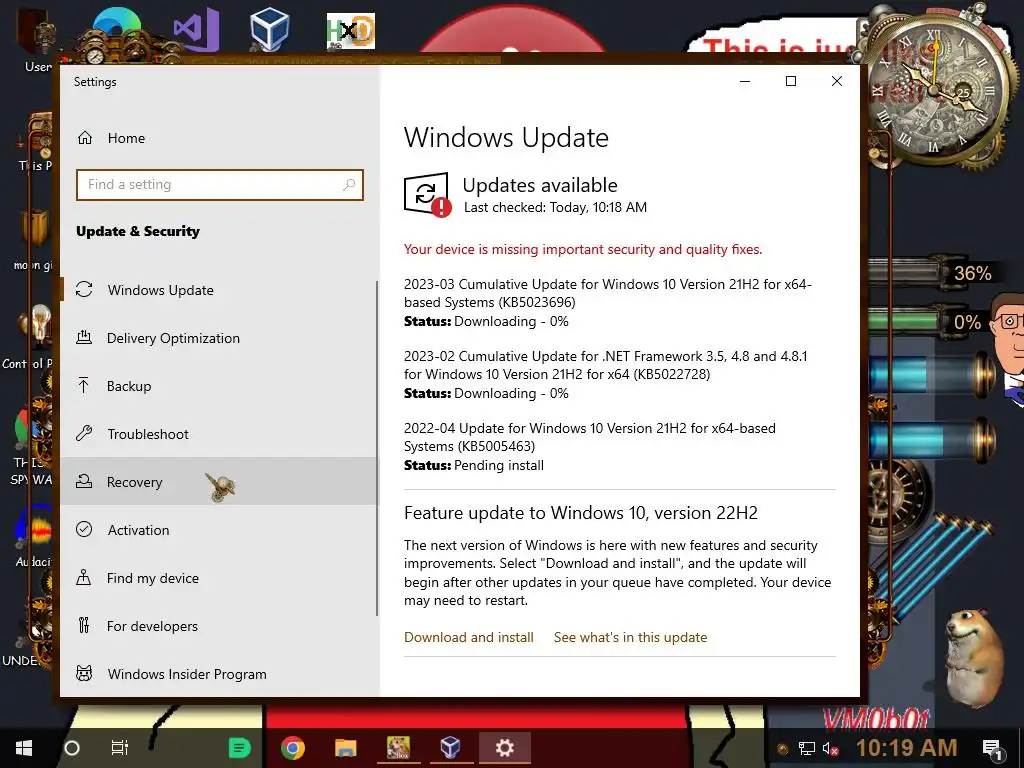Minimize the Settings window
Image resolution: width=1024 pixels, height=768 pixels.
744,81
